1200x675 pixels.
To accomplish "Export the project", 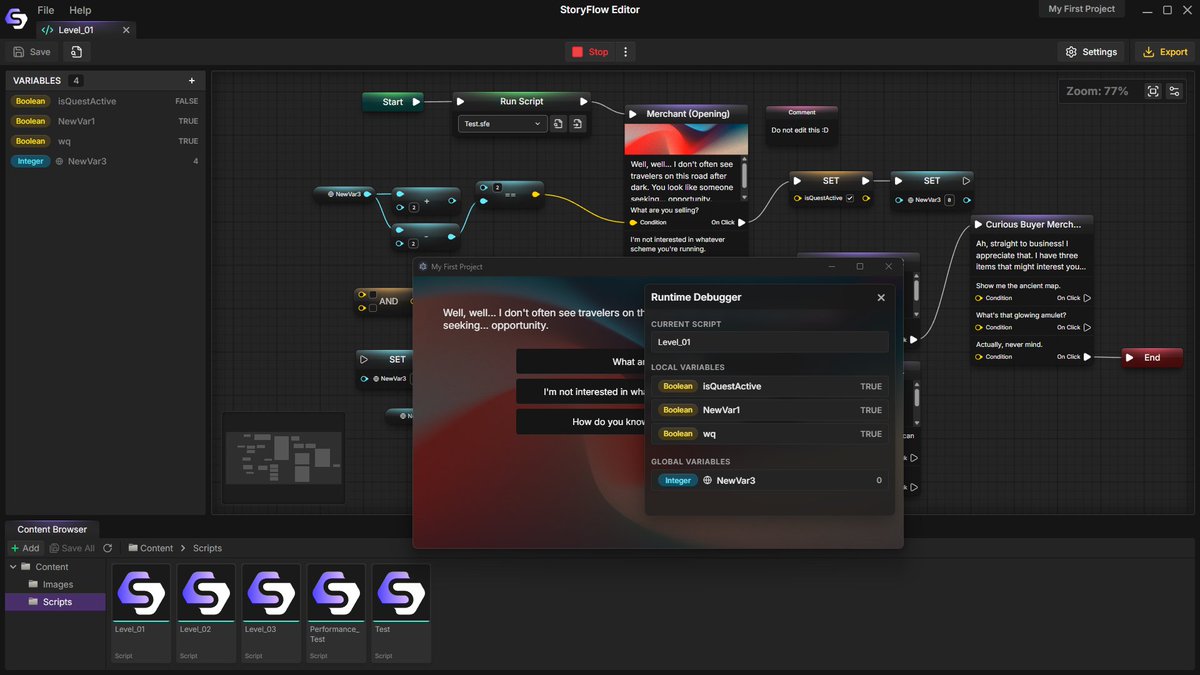I will pos(1163,51).
